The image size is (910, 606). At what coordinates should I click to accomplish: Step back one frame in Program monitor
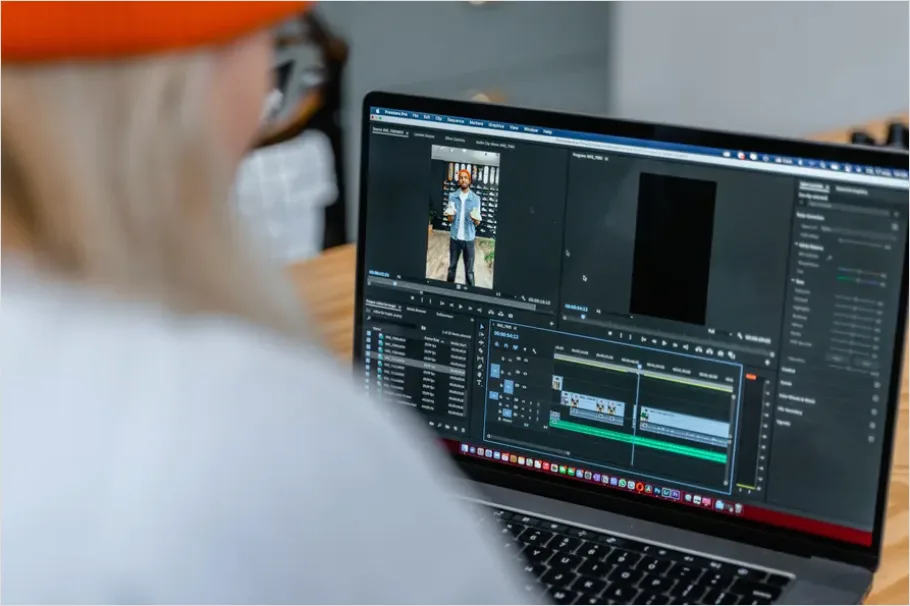tap(654, 341)
